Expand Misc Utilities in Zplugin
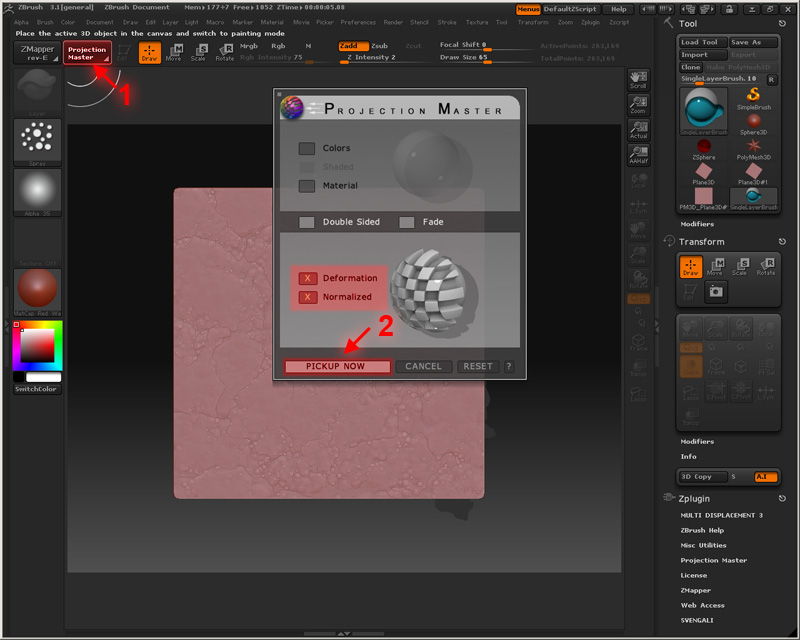800x640 pixels. [x=703, y=546]
